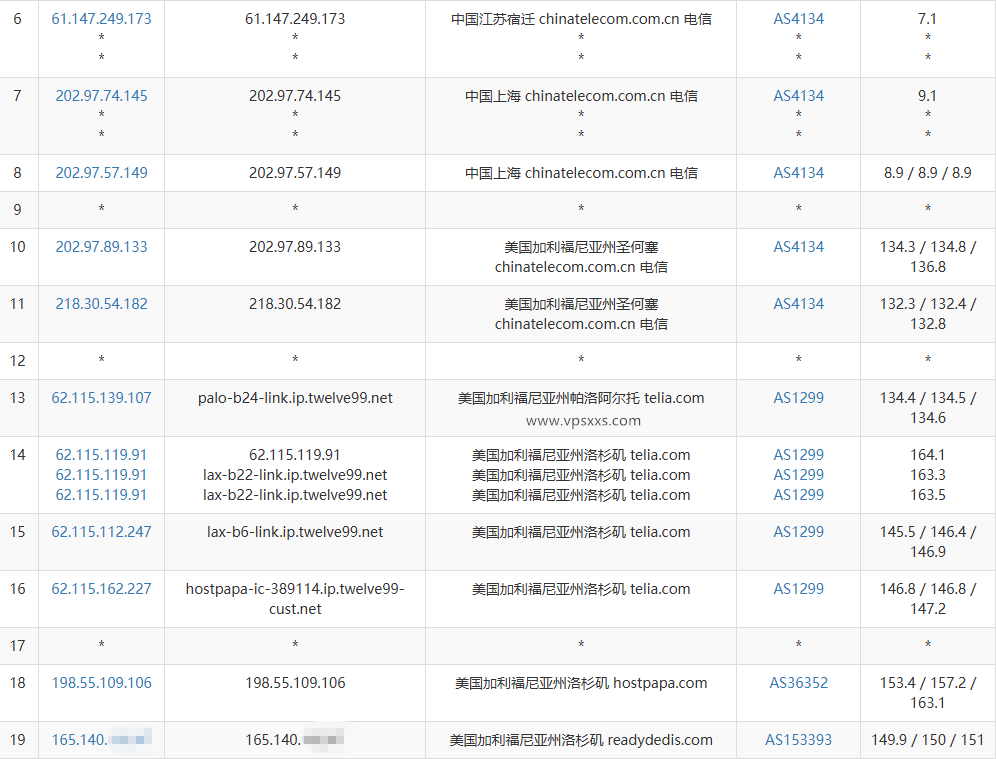Select hostname palo-b24-link.ip.twelve99.net
Screen dimensions: 996x759
[x=295, y=398]
